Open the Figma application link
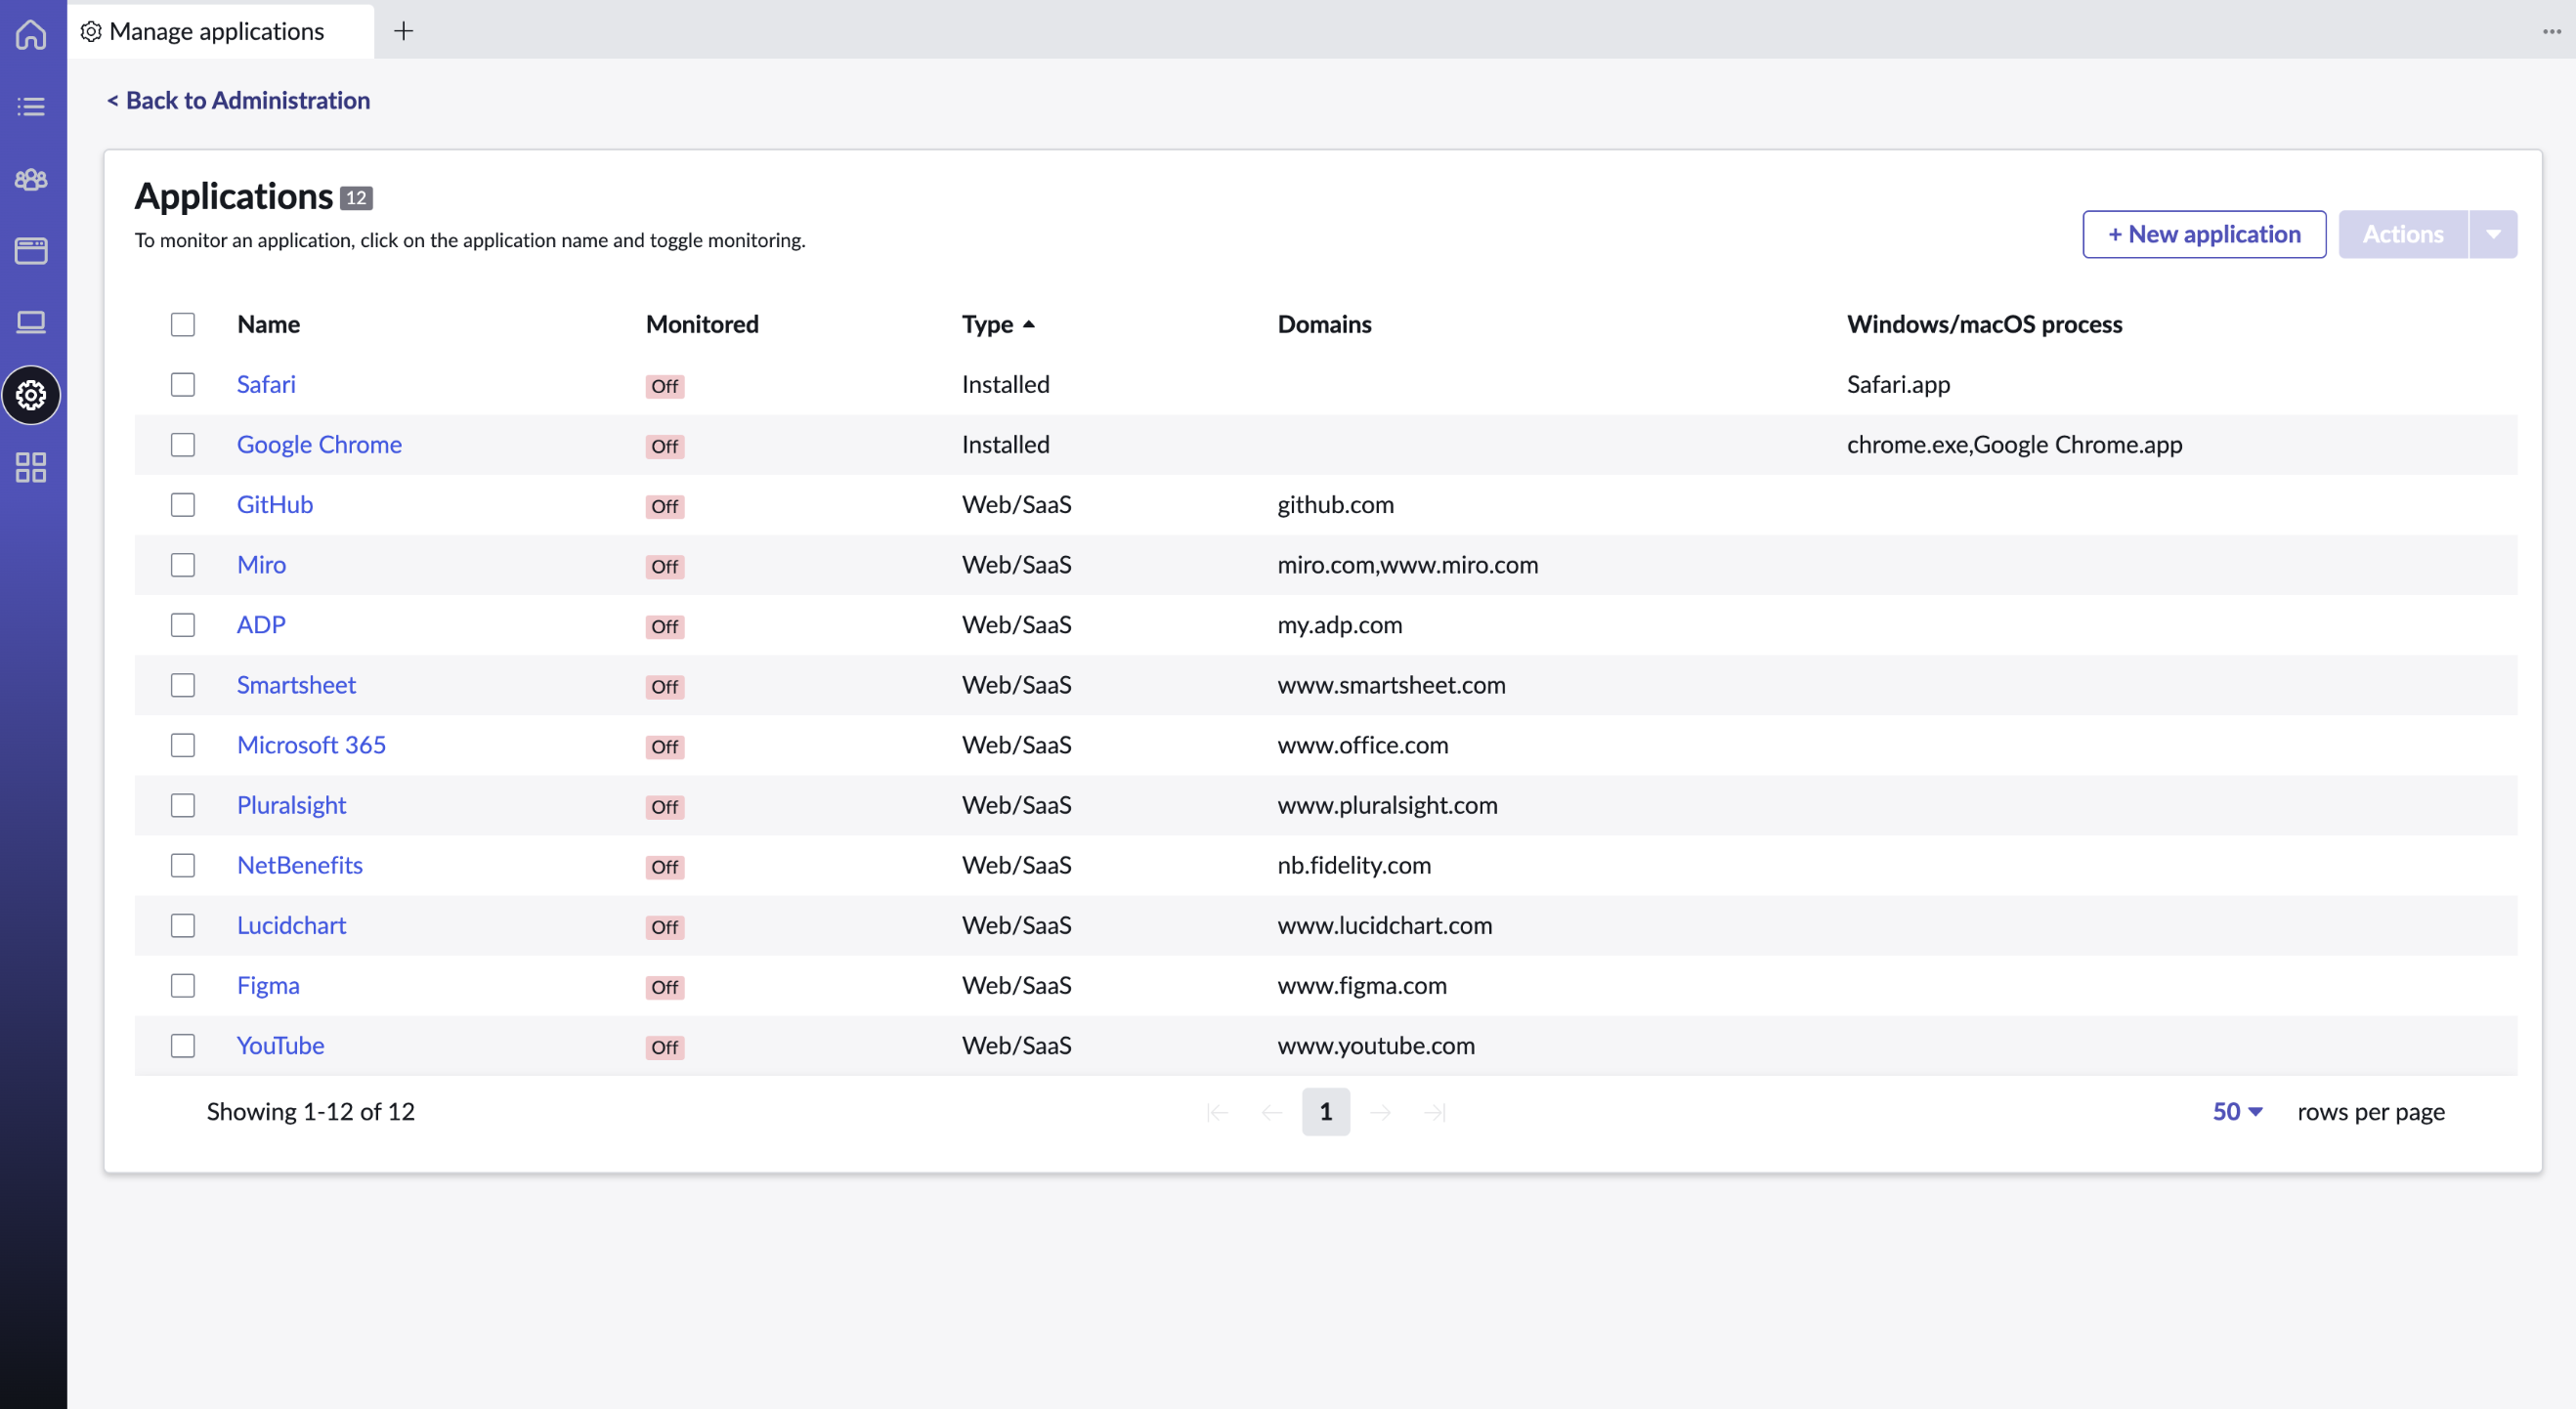 (x=268, y=986)
